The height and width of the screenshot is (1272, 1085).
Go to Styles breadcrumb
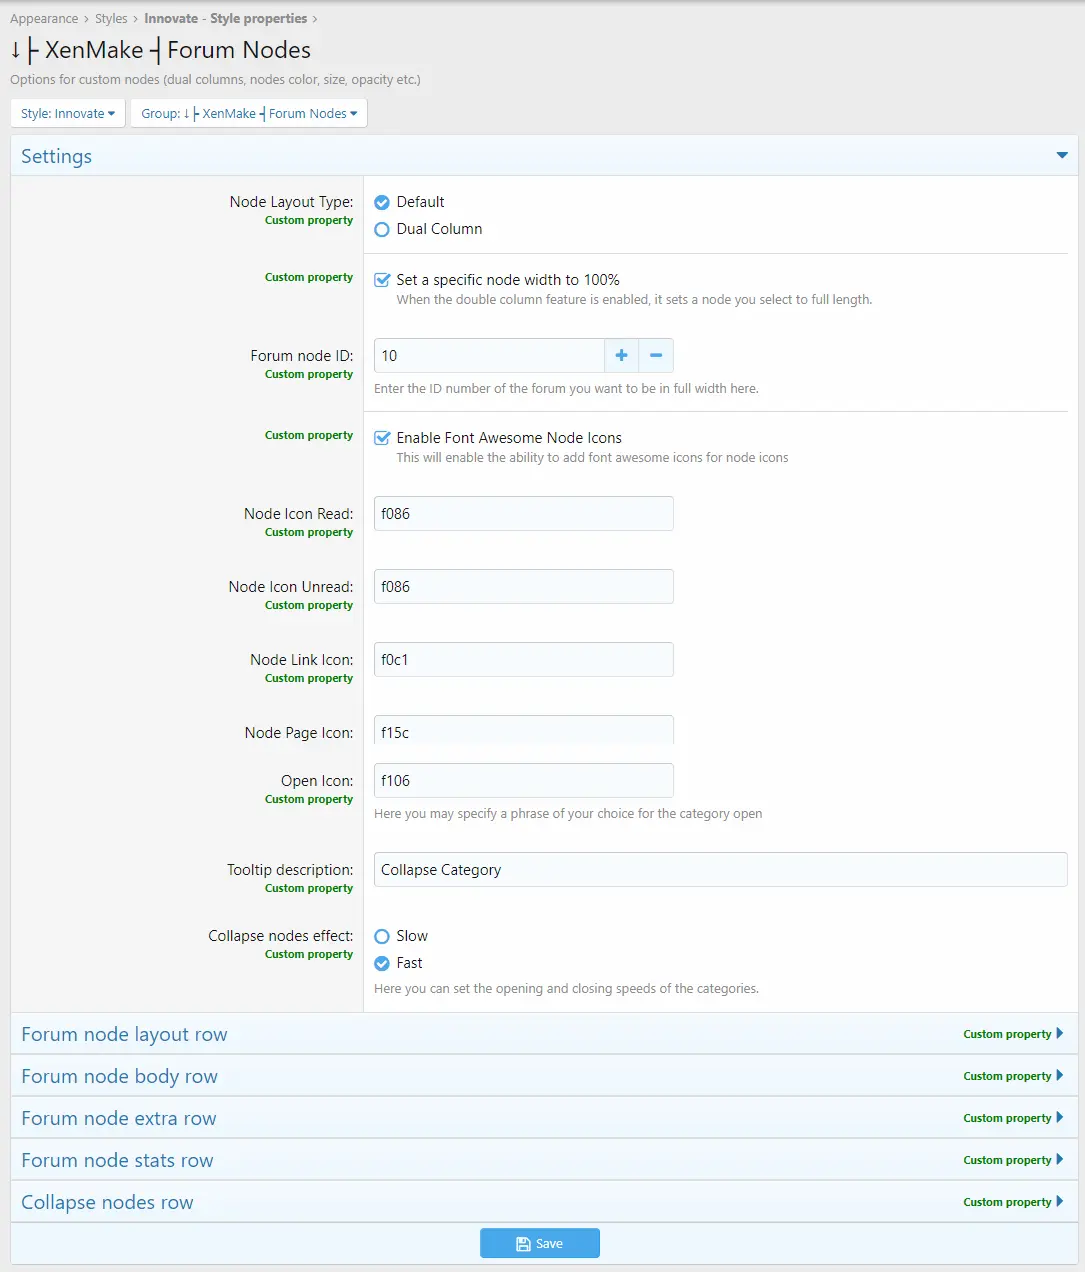(x=111, y=18)
